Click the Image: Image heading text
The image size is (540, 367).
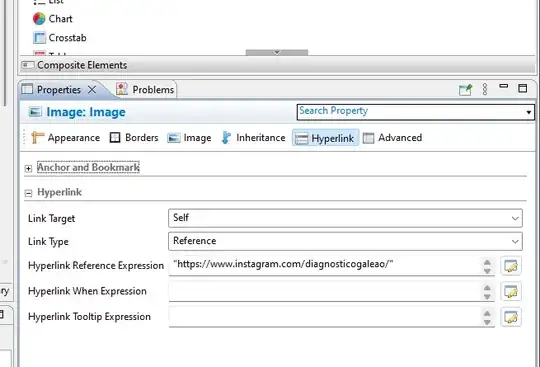click(x=86, y=112)
